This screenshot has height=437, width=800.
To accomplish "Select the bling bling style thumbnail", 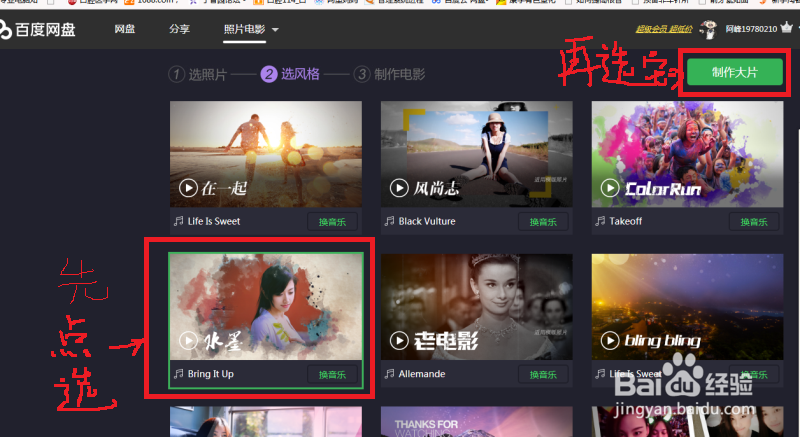I will click(687, 306).
